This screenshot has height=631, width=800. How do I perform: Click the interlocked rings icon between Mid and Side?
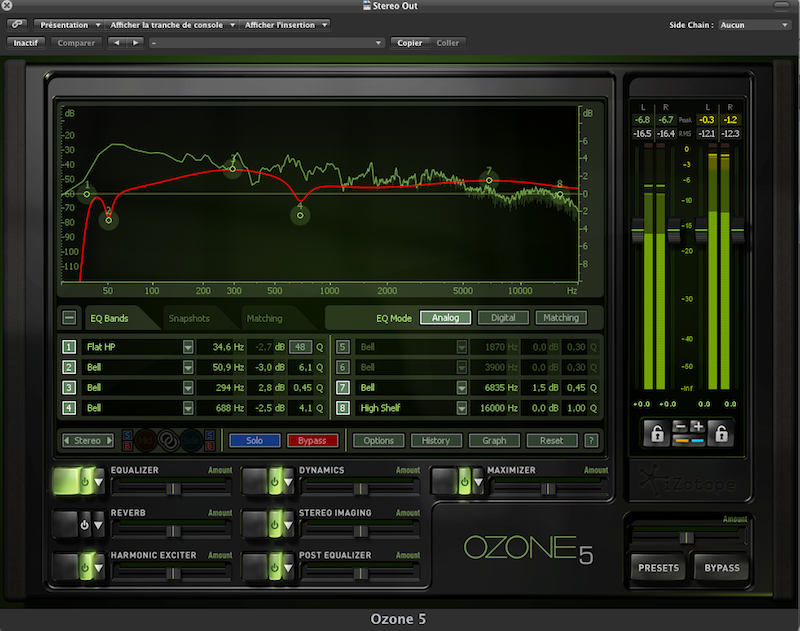pos(168,441)
